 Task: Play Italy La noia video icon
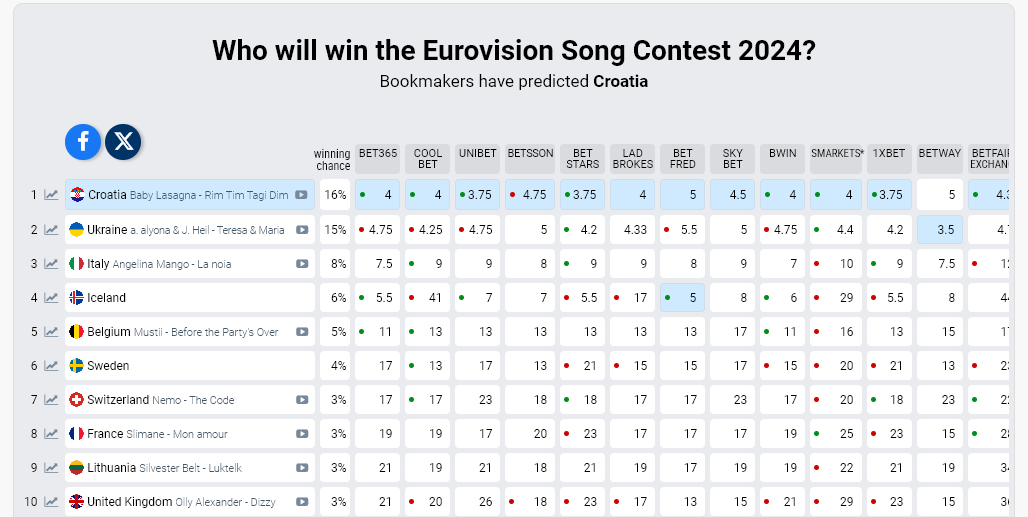click(301, 264)
